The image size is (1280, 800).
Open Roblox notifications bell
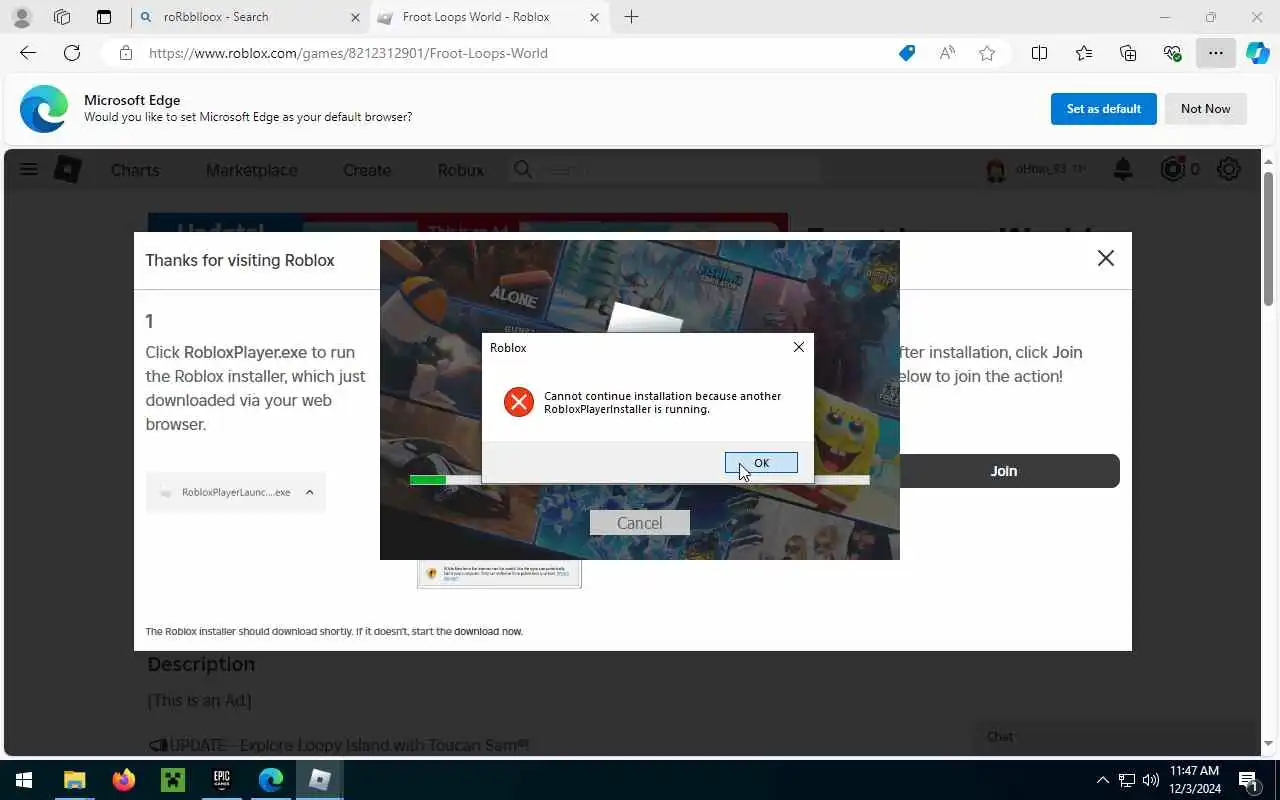pyautogui.click(x=1123, y=169)
